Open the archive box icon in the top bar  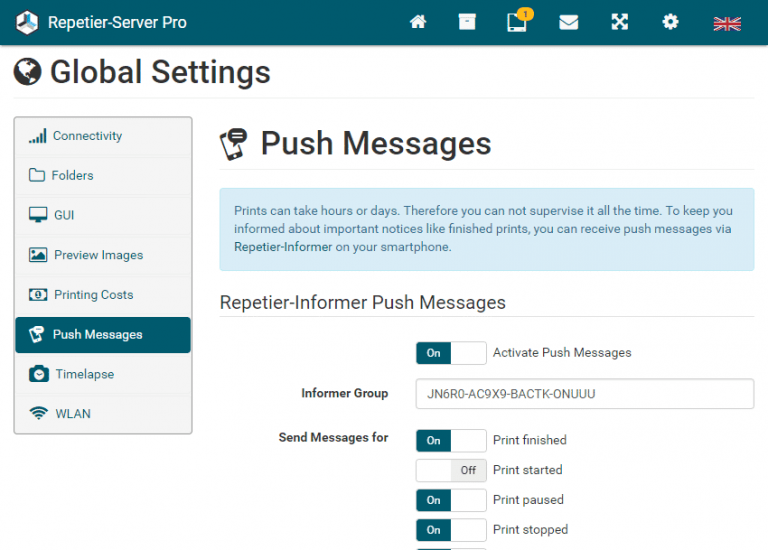coord(467,22)
